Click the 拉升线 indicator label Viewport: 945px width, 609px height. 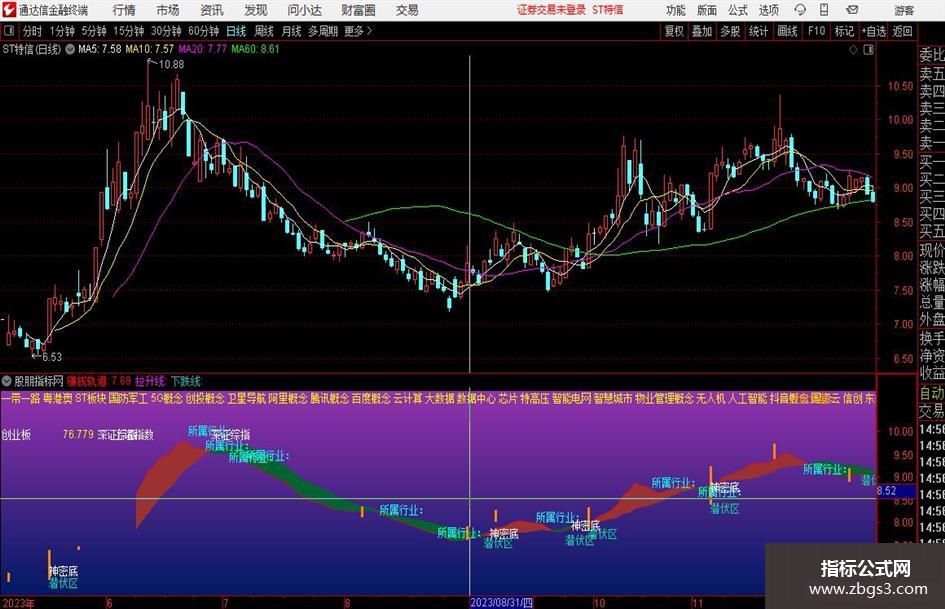pyautogui.click(x=150, y=381)
